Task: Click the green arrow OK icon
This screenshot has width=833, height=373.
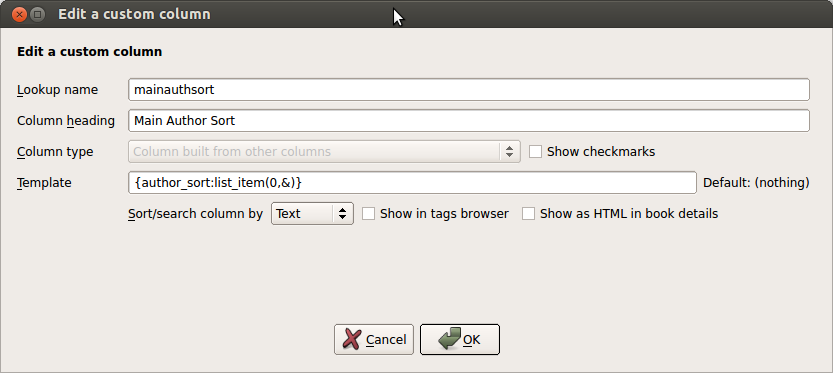Action: [x=449, y=339]
